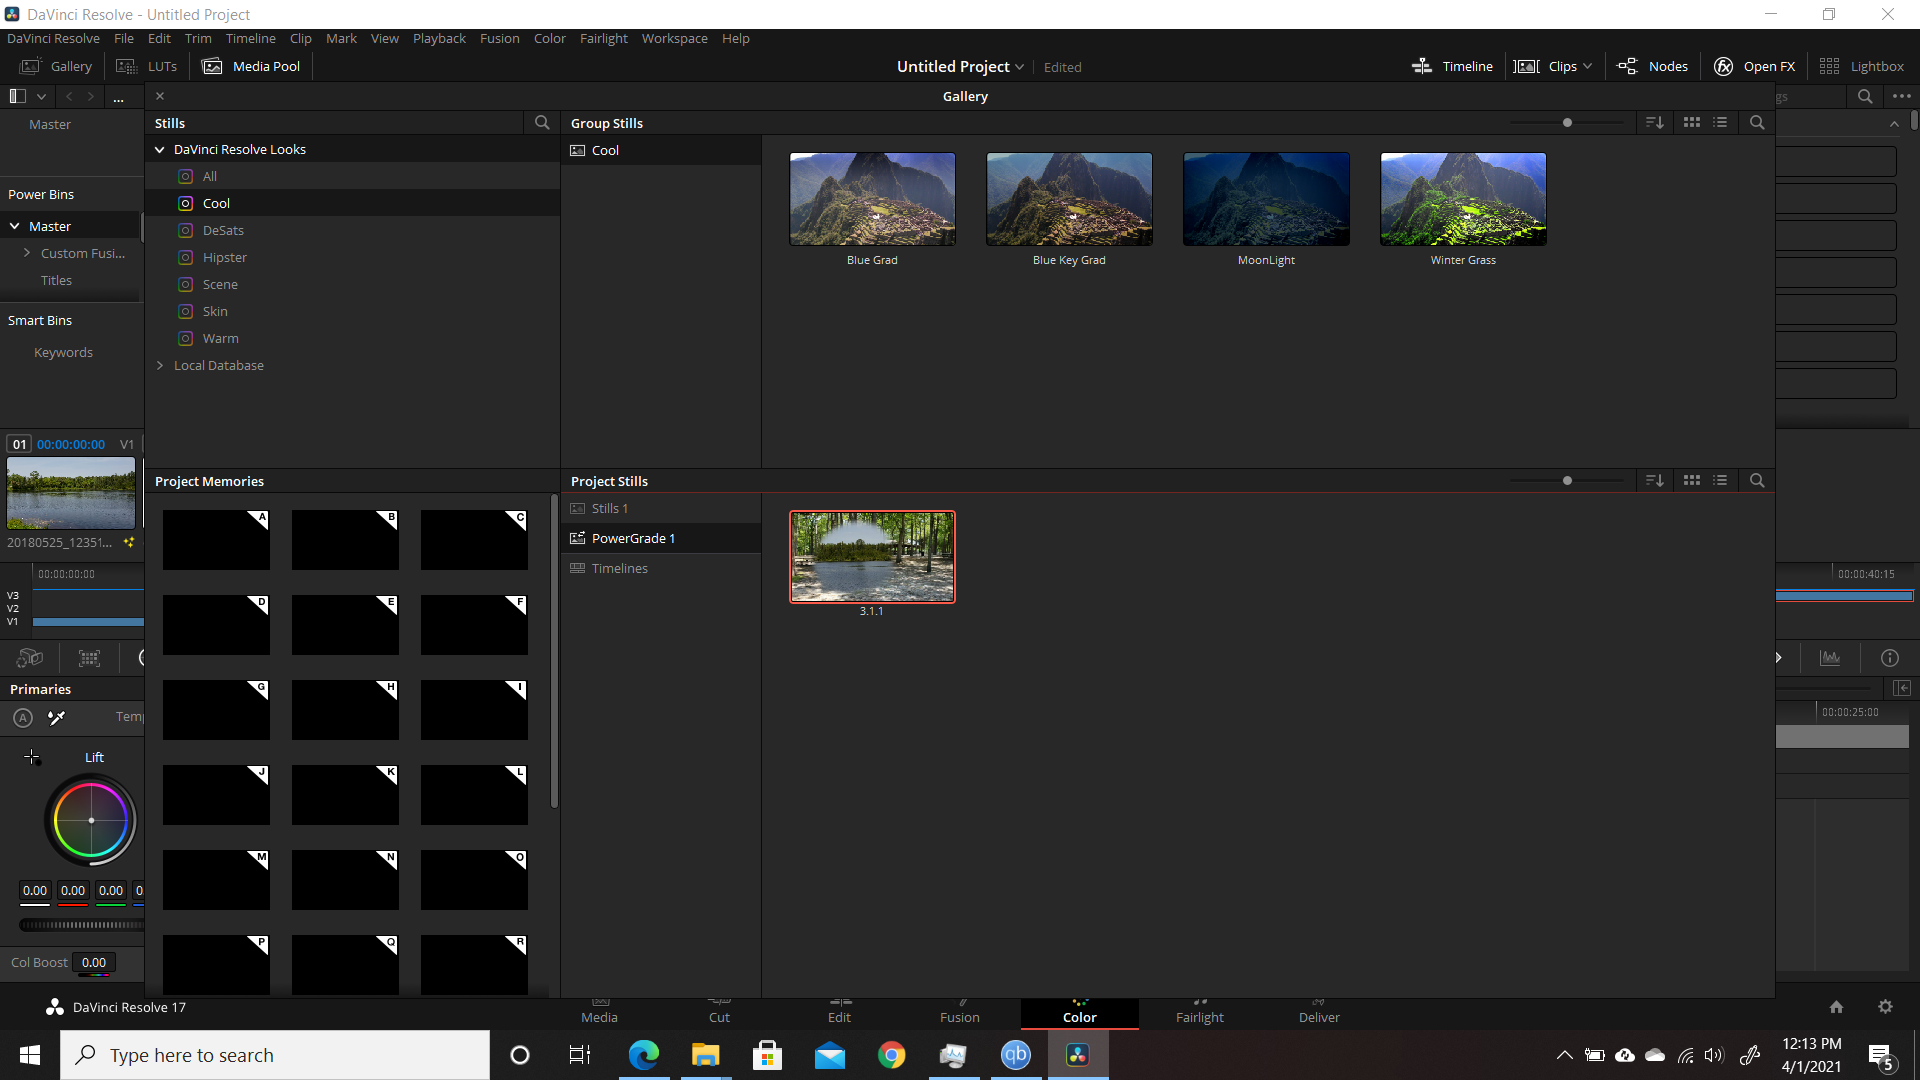The height and width of the screenshot is (1080, 1920).
Task: Open the Stills 1 album
Action: (661, 508)
